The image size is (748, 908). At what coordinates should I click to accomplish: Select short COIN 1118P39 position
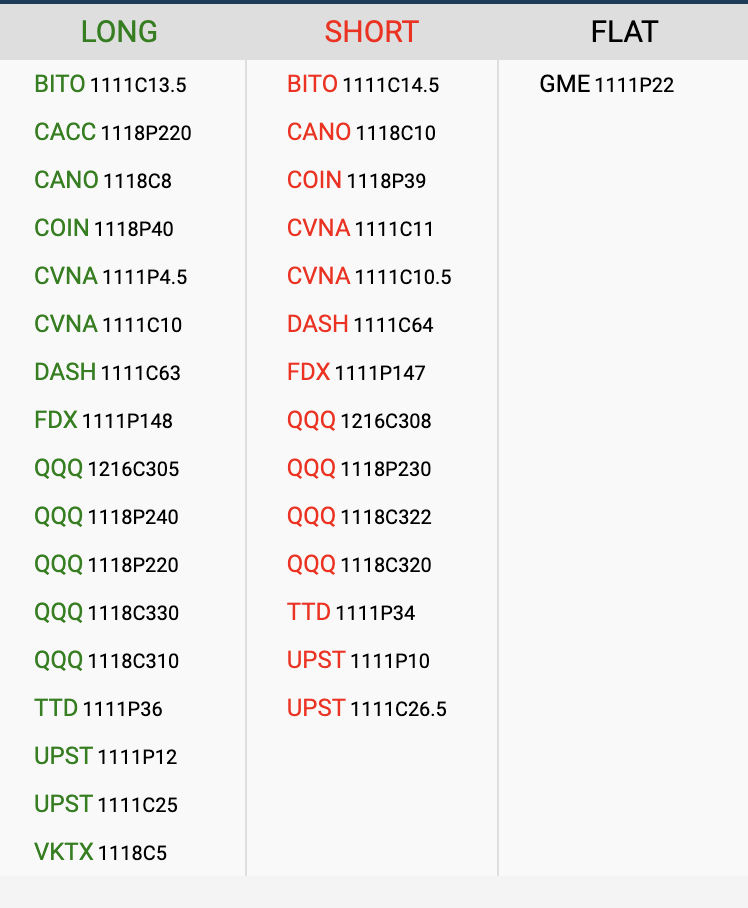[356, 181]
